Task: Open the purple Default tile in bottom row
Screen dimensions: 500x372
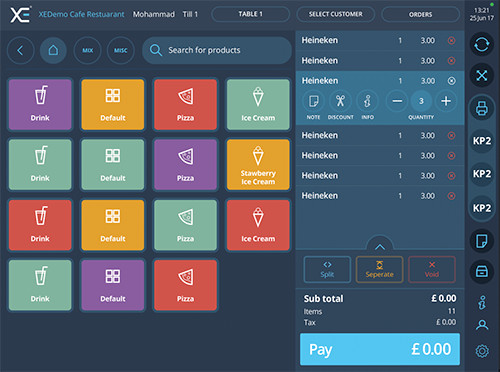Action: (113, 285)
